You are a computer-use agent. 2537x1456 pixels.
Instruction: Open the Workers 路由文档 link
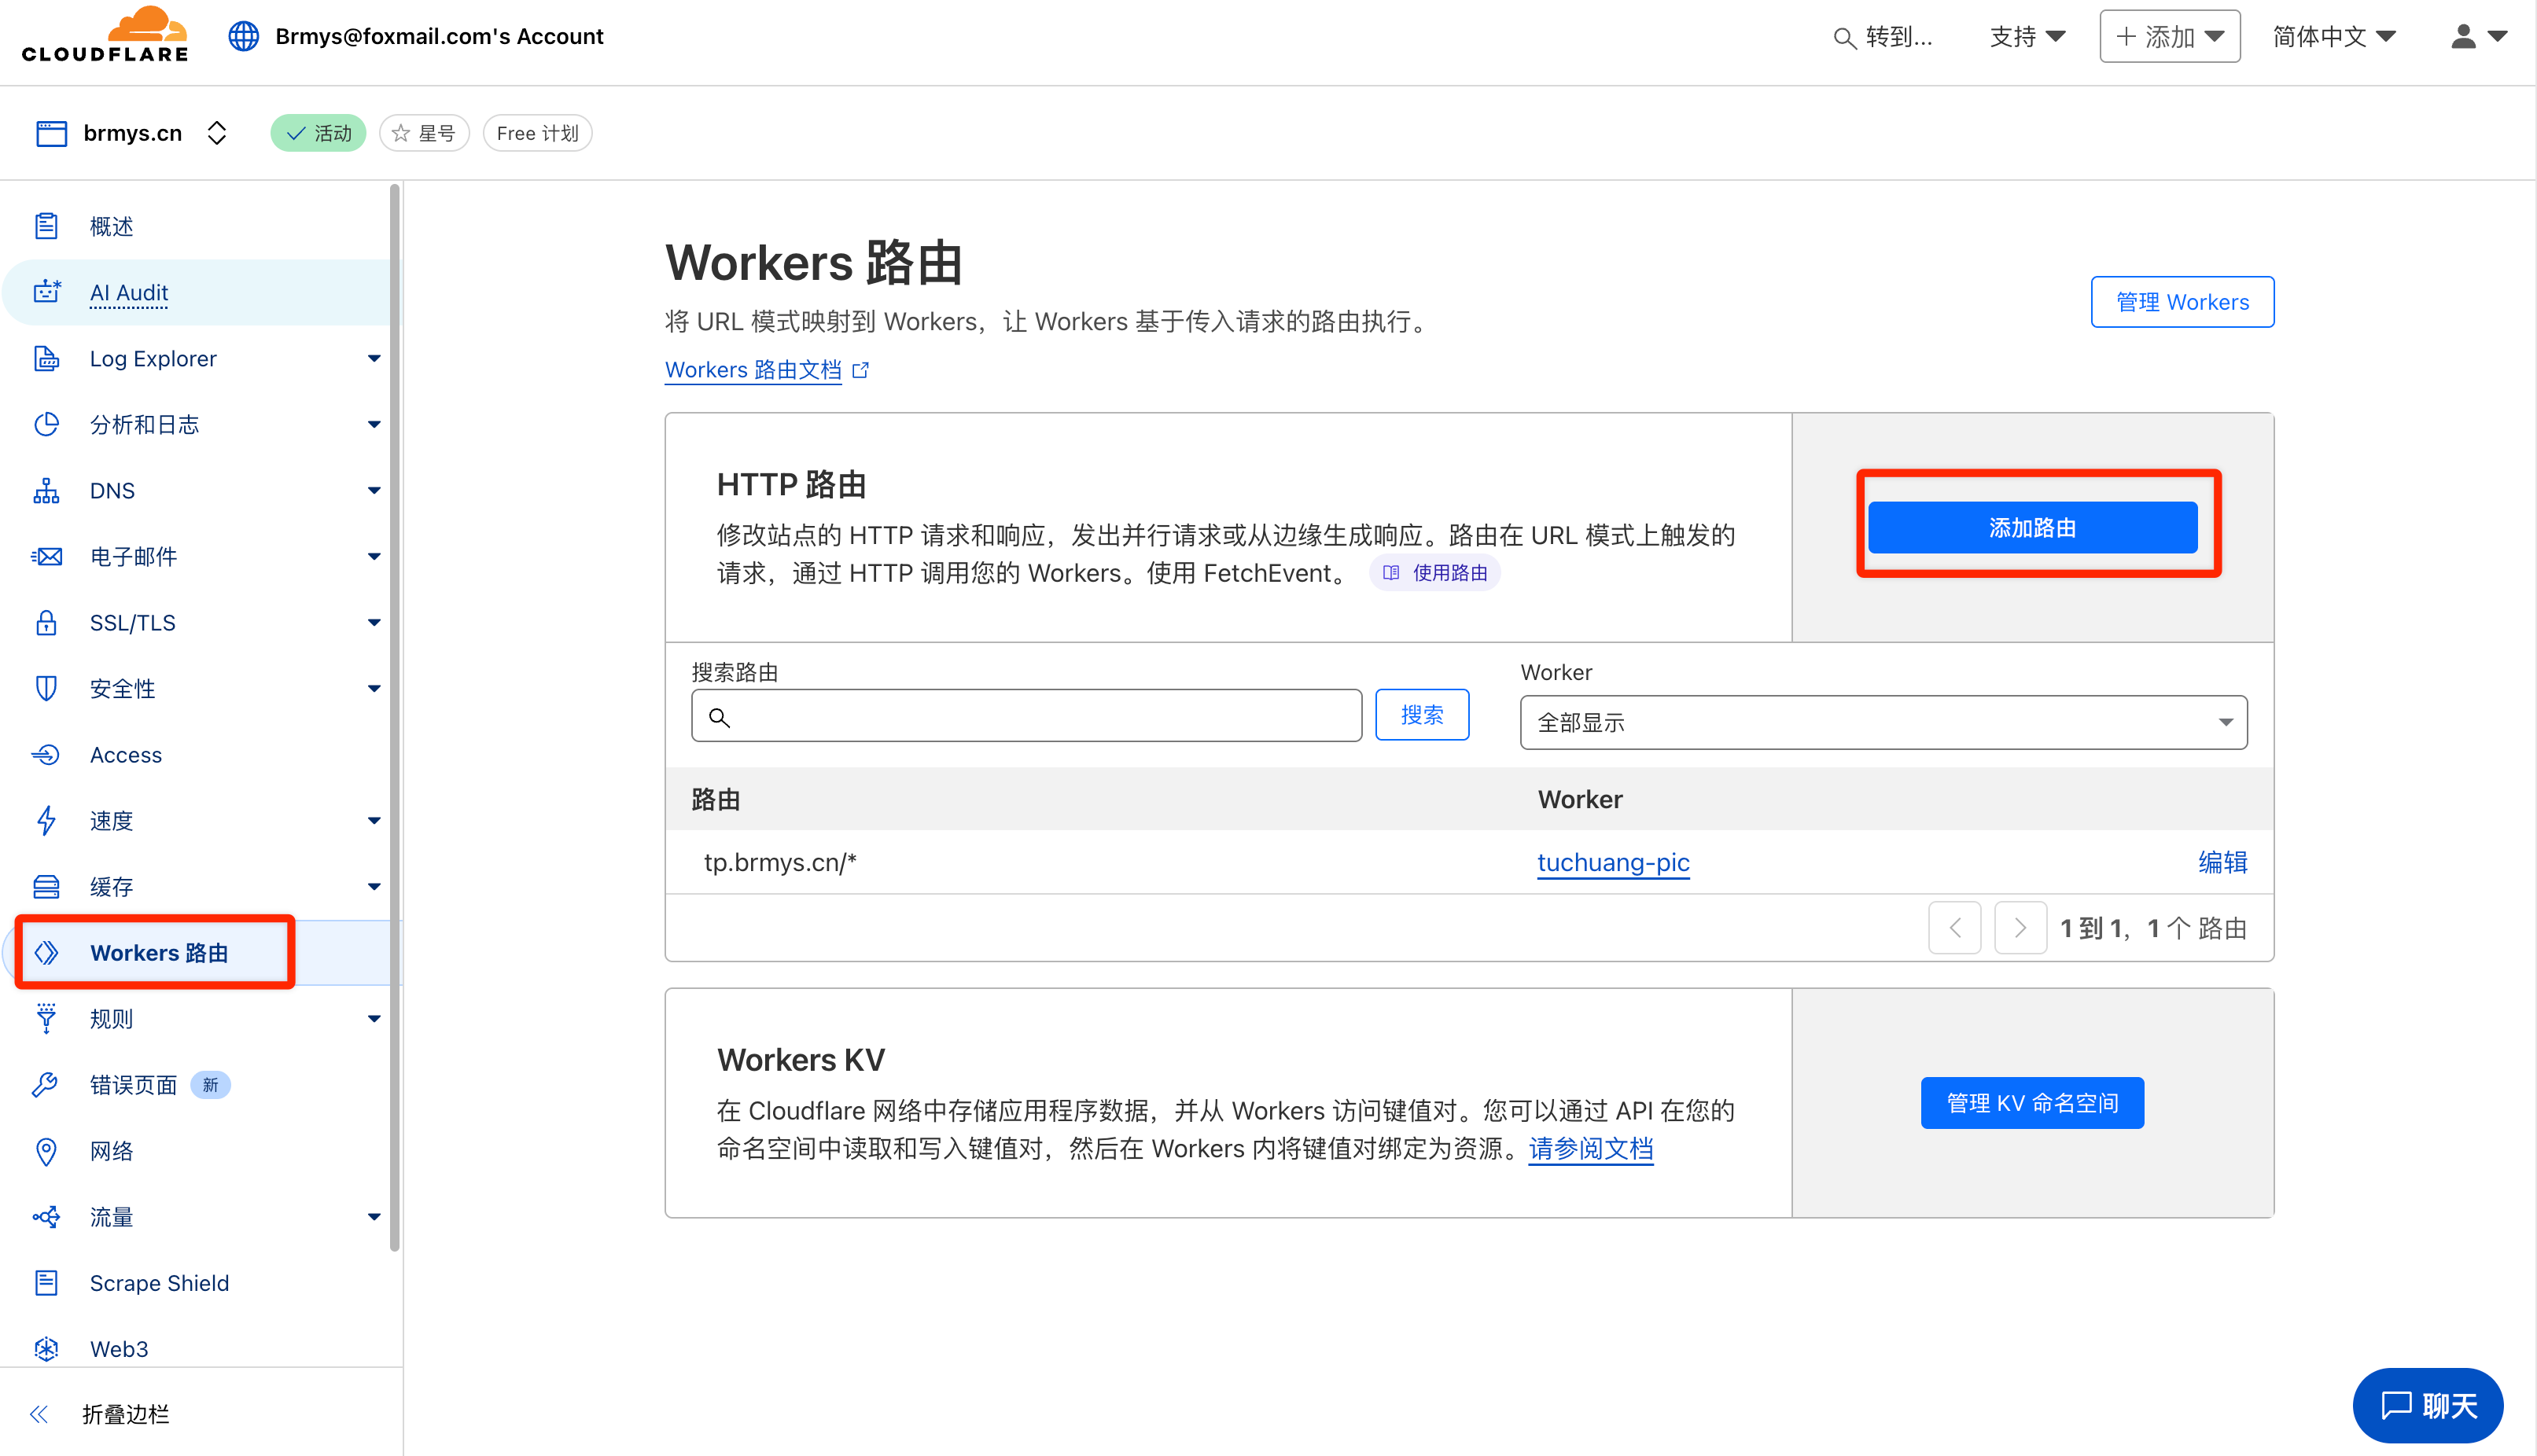753,370
